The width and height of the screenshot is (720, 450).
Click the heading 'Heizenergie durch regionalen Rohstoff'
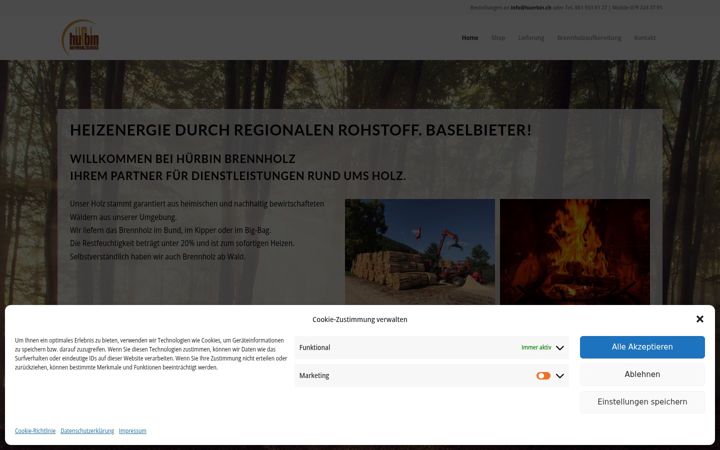pyautogui.click(x=300, y=130)
